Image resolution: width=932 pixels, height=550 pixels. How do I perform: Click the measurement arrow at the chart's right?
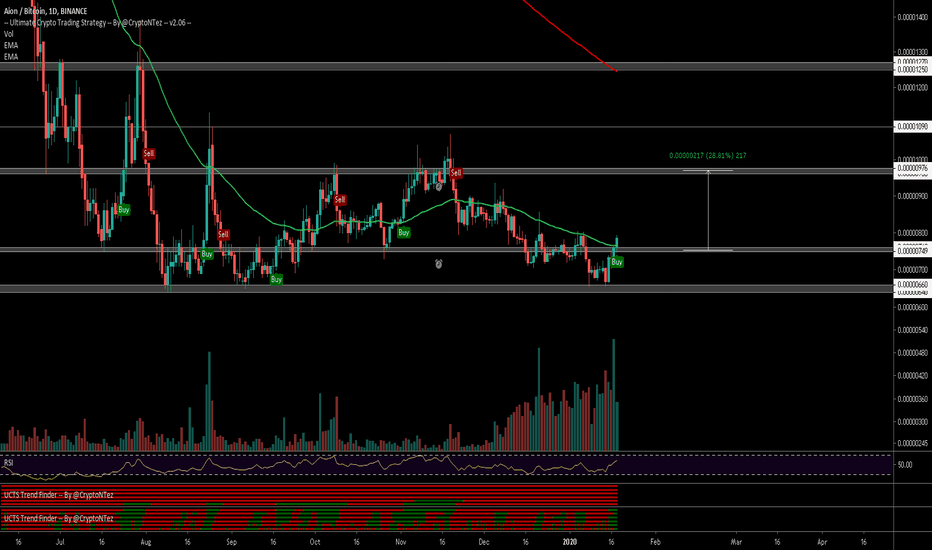708,210
